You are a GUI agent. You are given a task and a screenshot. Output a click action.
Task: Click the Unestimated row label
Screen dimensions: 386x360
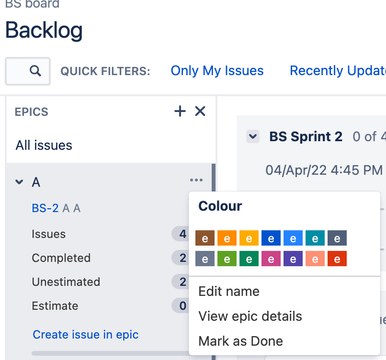coord(66,282)
